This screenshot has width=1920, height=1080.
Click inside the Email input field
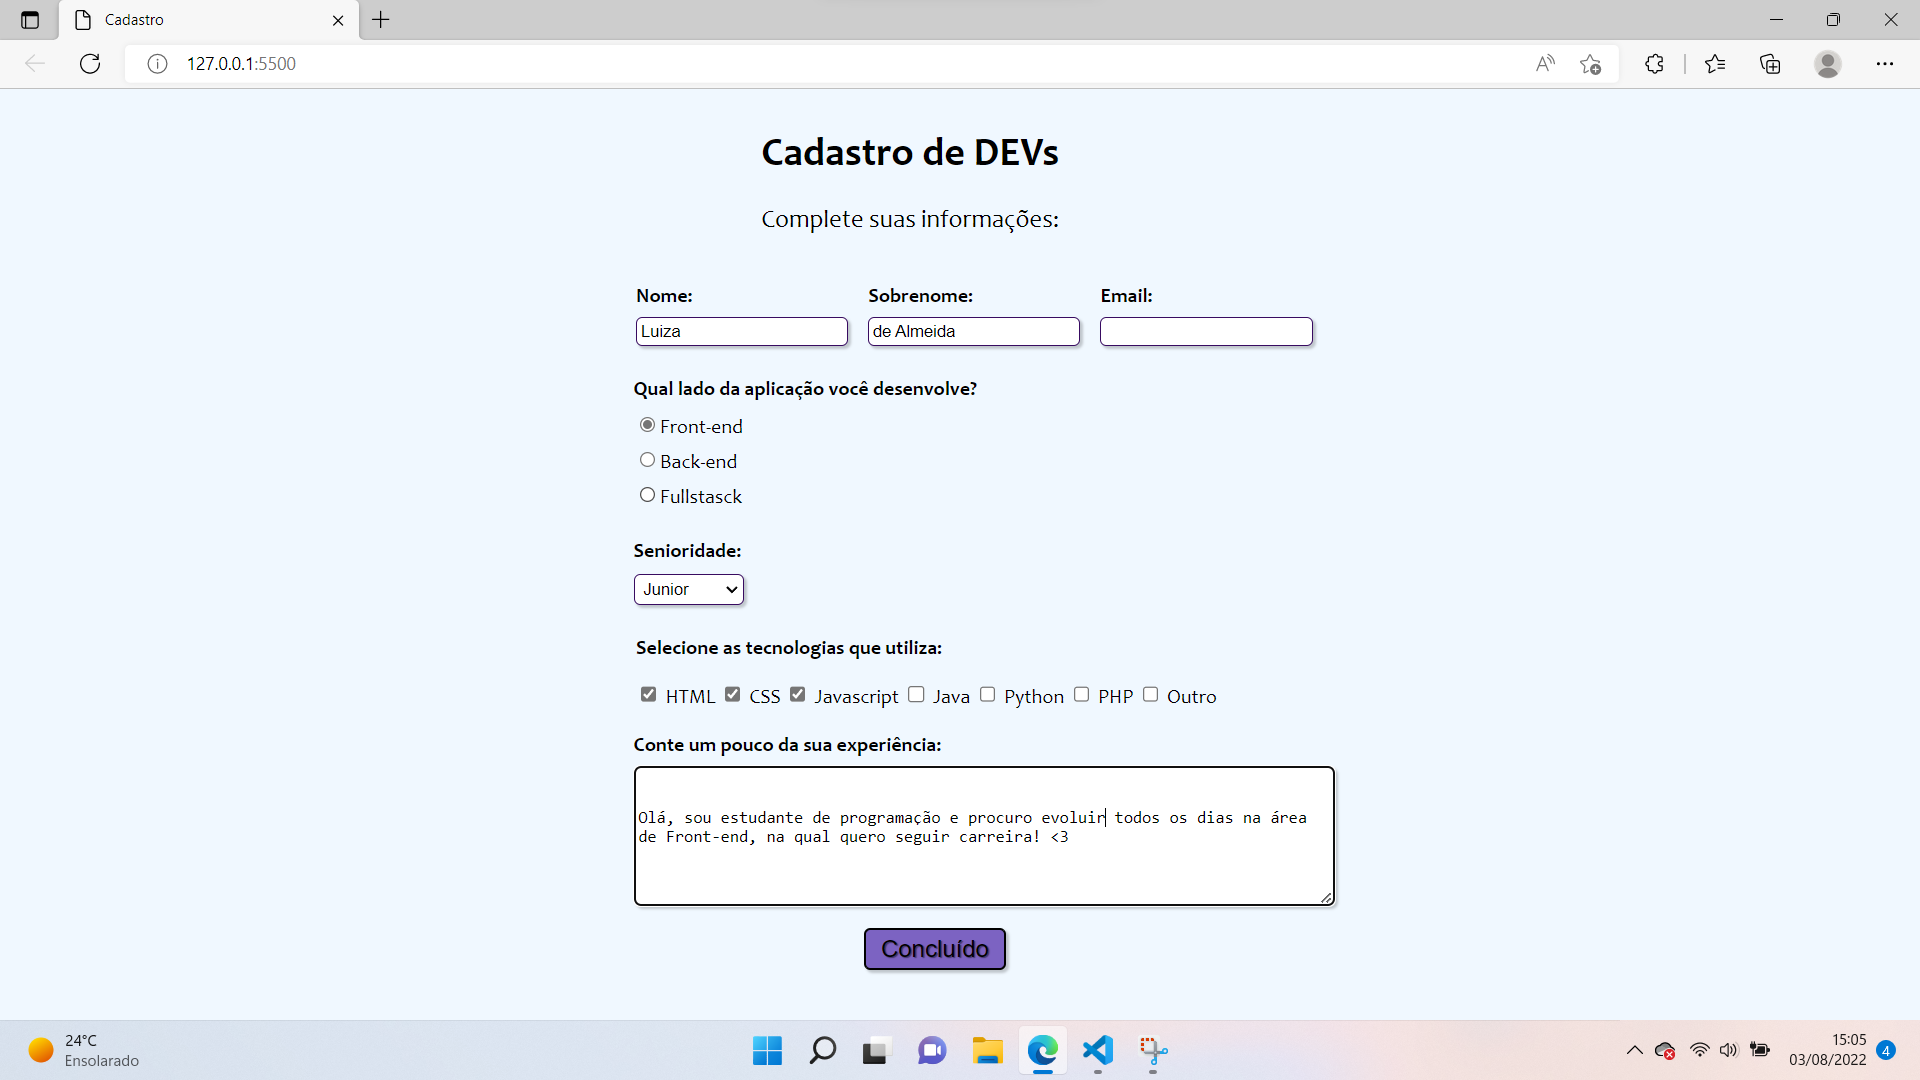[x=1205, y=331]
